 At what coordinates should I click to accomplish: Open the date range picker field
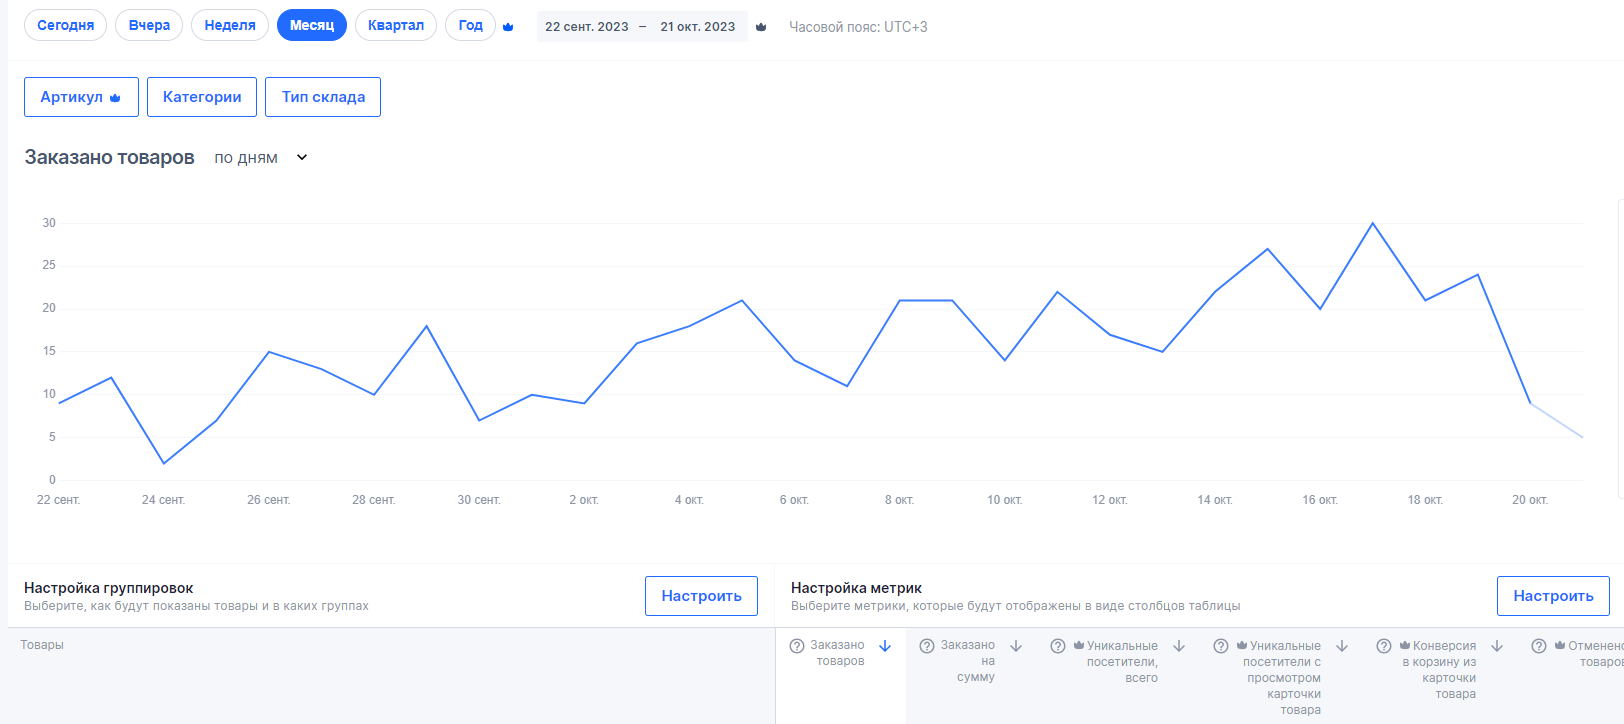(x=640, y=27)
